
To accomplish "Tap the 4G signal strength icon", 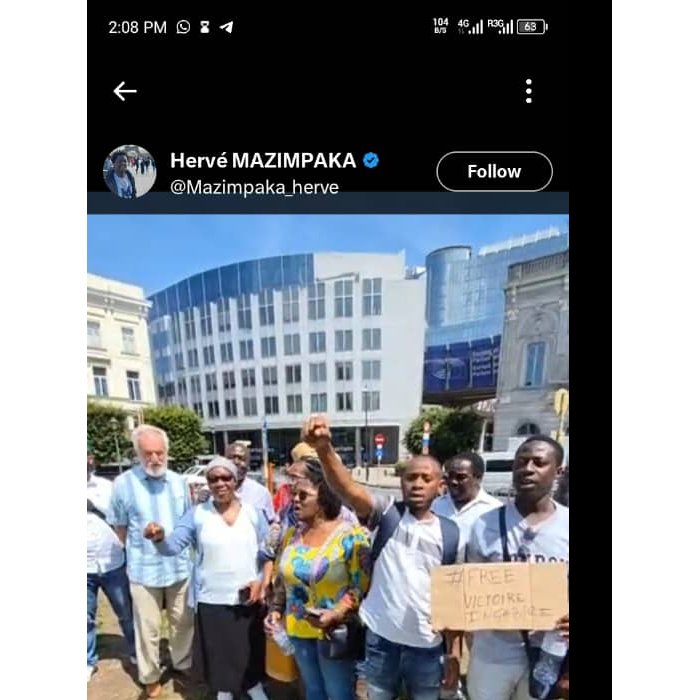I will click(x=470, y=26).
